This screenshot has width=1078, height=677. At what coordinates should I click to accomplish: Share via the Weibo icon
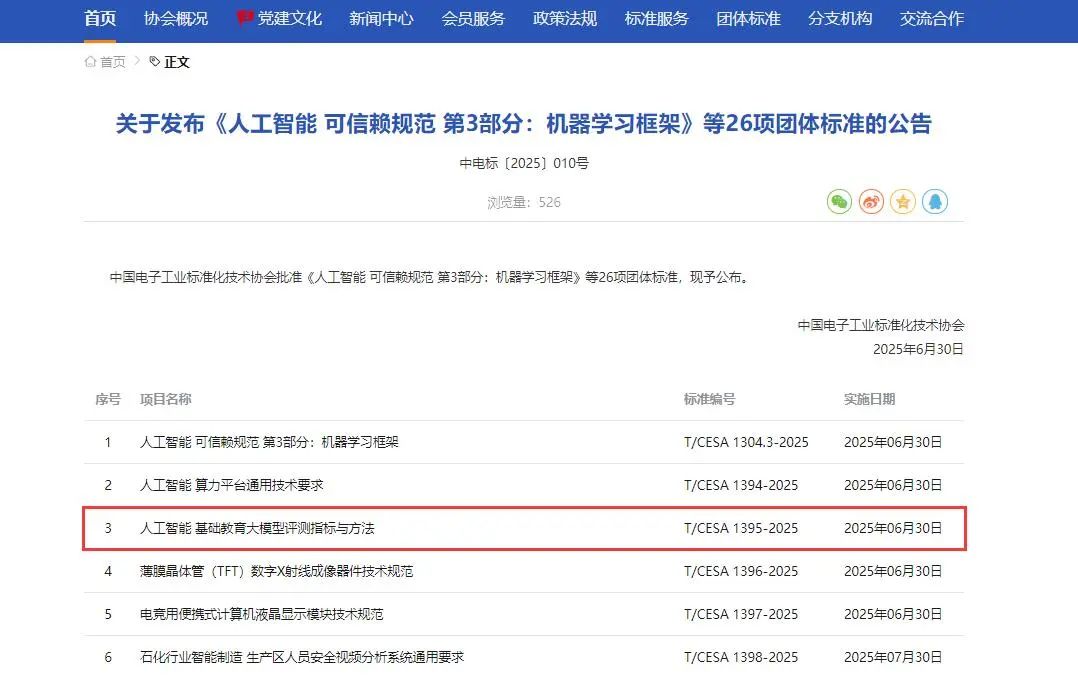click(871, 201)
